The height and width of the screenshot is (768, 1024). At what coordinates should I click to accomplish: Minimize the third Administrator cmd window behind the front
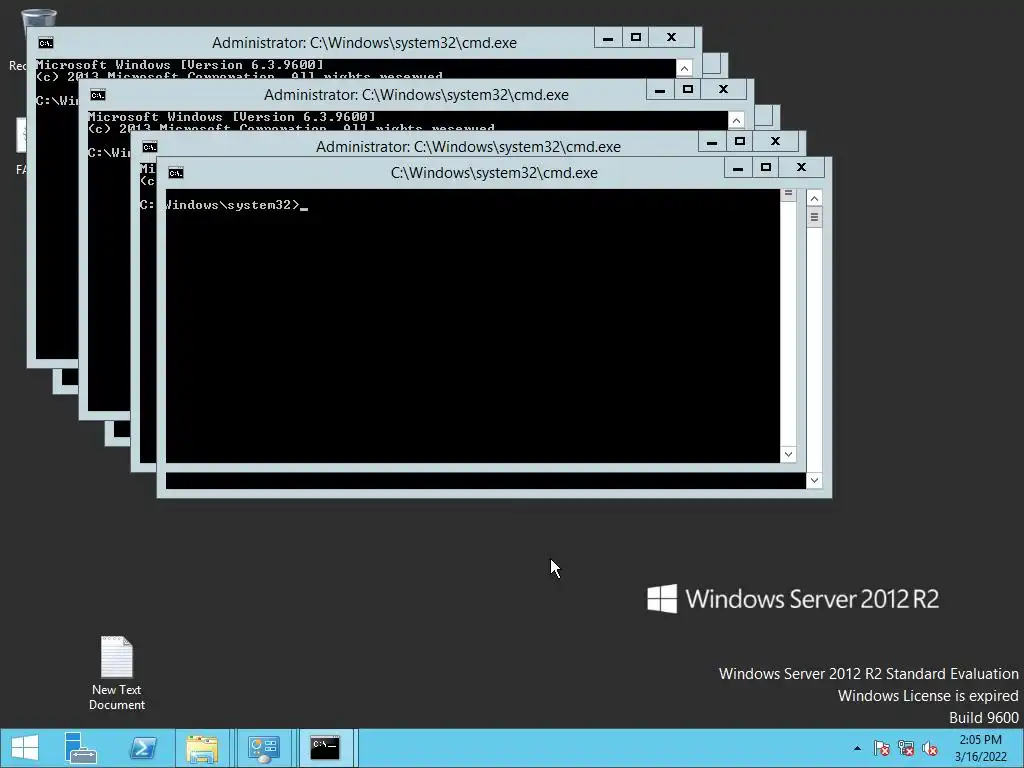712,142
